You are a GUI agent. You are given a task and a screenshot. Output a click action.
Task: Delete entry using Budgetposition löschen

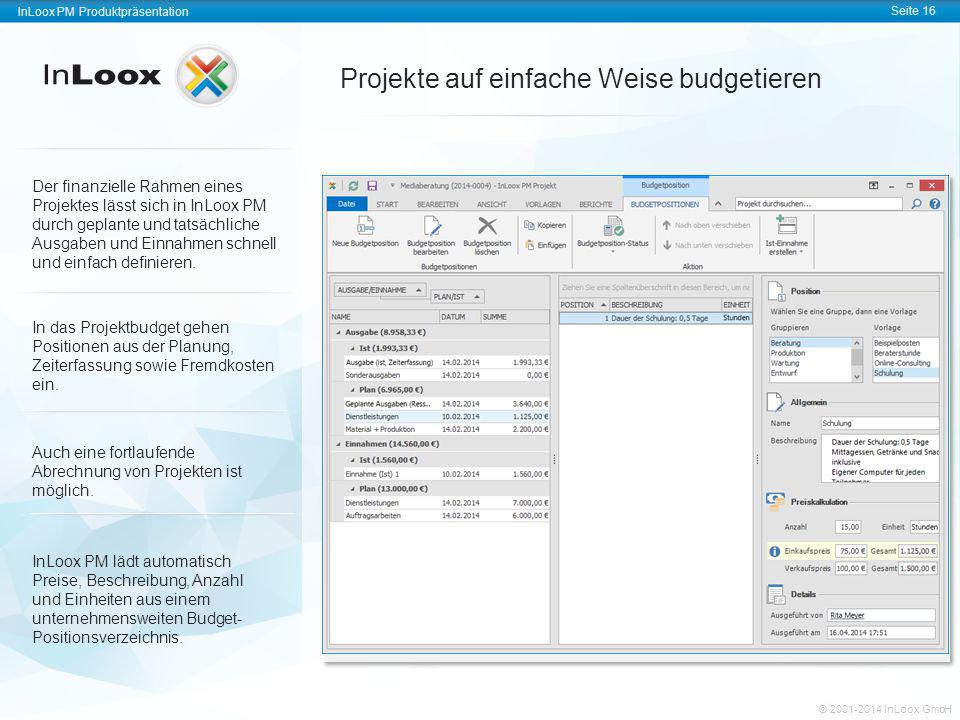coord(487,236)
